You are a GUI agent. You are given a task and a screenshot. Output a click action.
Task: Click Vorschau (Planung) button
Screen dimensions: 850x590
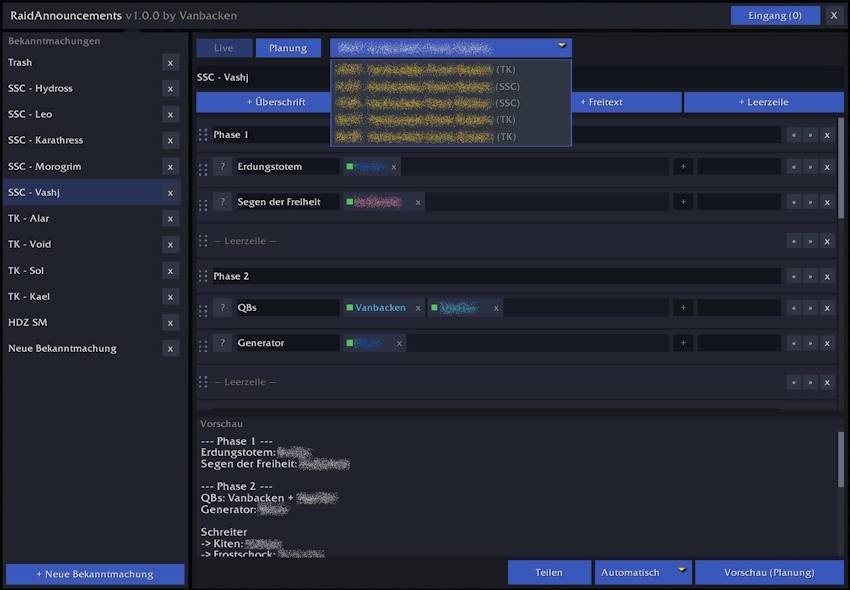coord(769,572)
